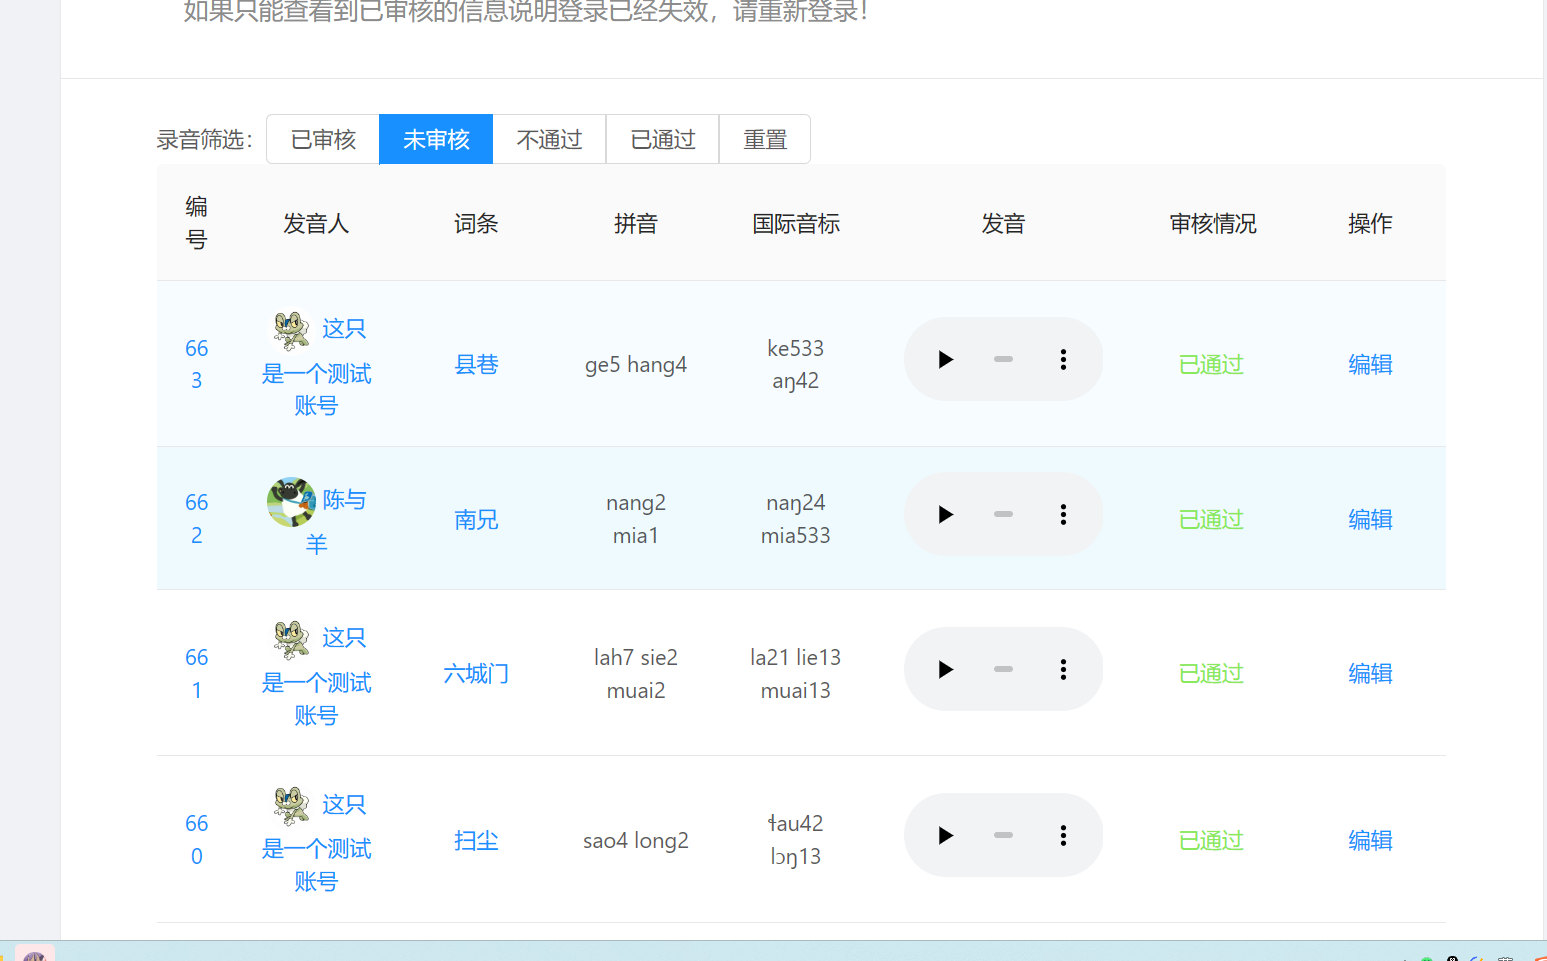Click the green 已通过 status of entry 660
The height and width of the screenshot is (961, 1547).
pyautogui.click(x=1210, y=840)
